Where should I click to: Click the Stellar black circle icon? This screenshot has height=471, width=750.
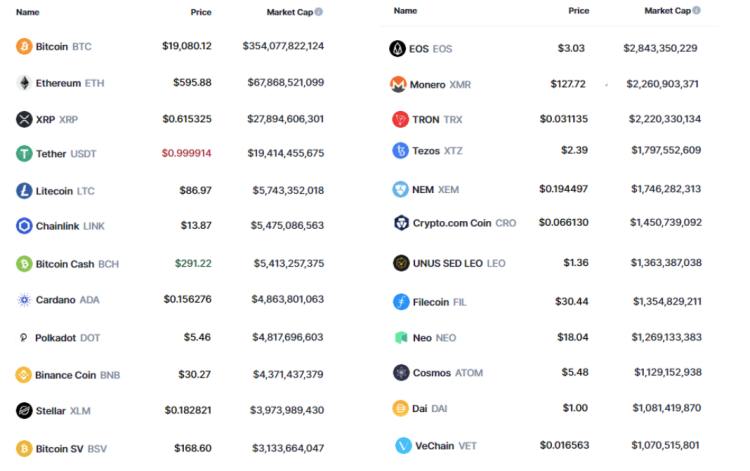(x=24, y=410)
